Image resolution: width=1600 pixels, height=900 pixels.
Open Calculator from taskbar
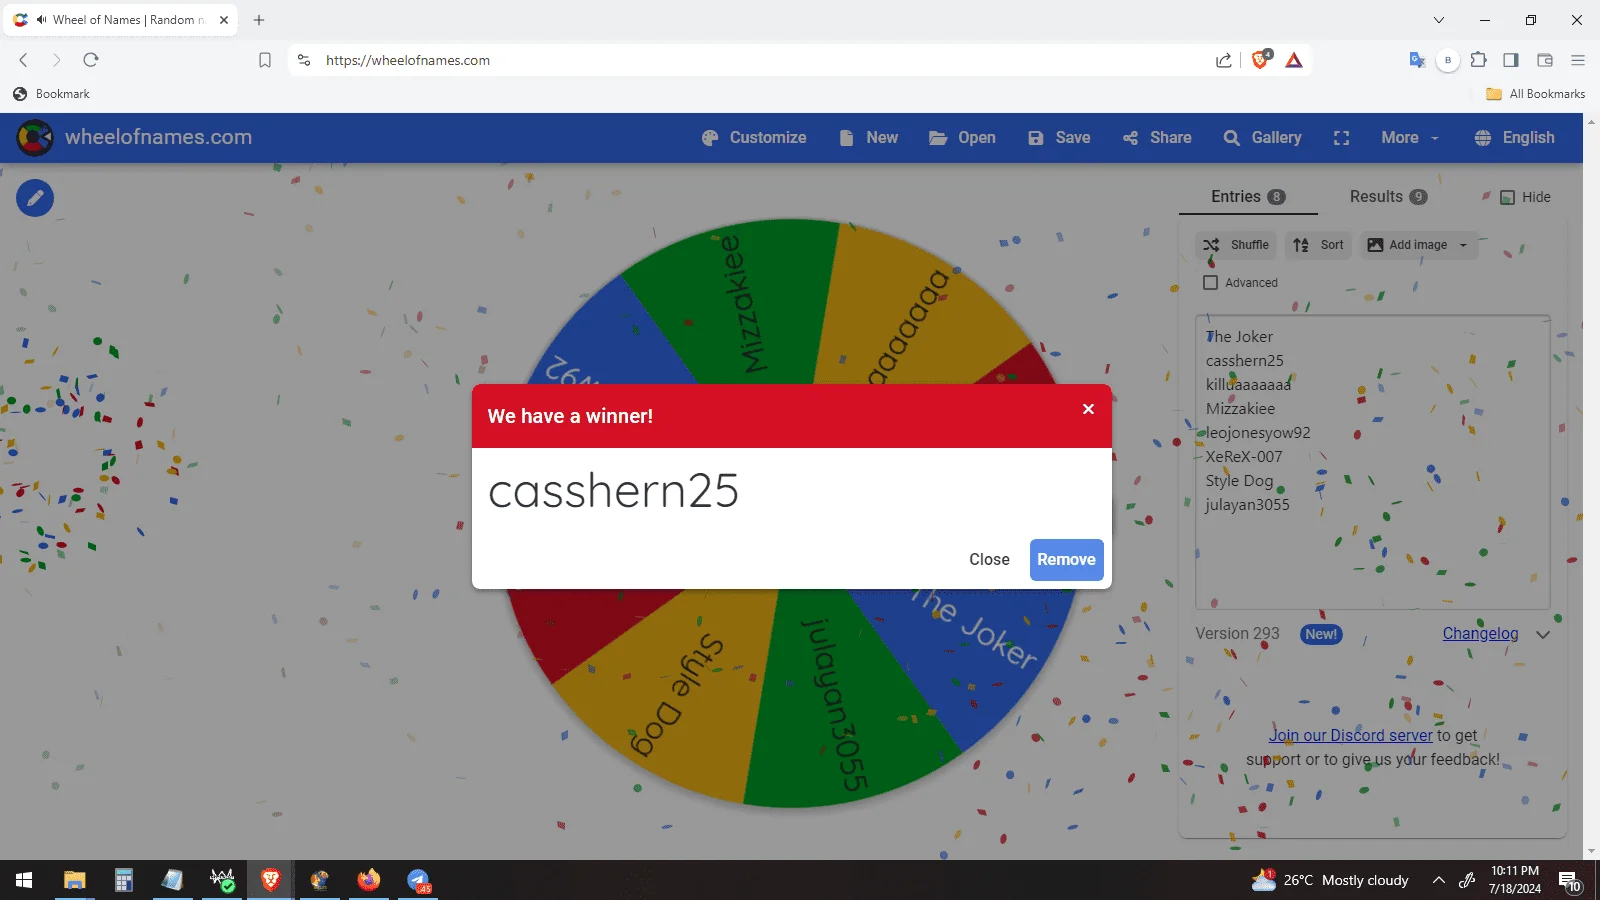(123, 880)
